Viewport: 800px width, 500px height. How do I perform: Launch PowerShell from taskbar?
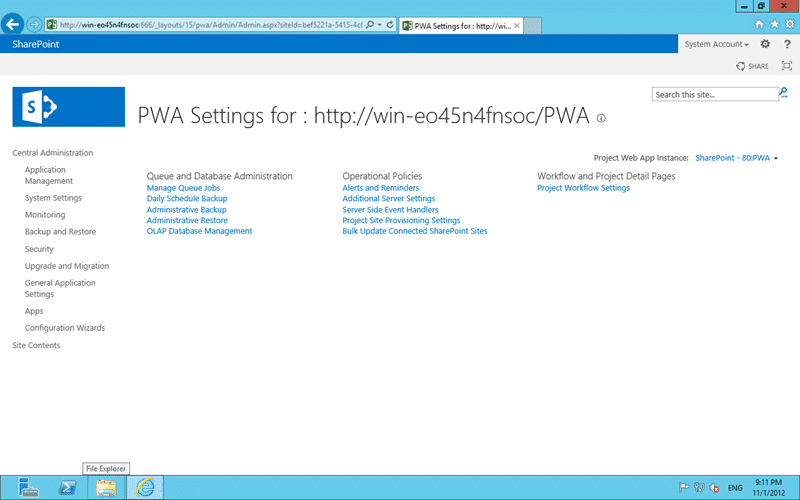tap(67, 488)
